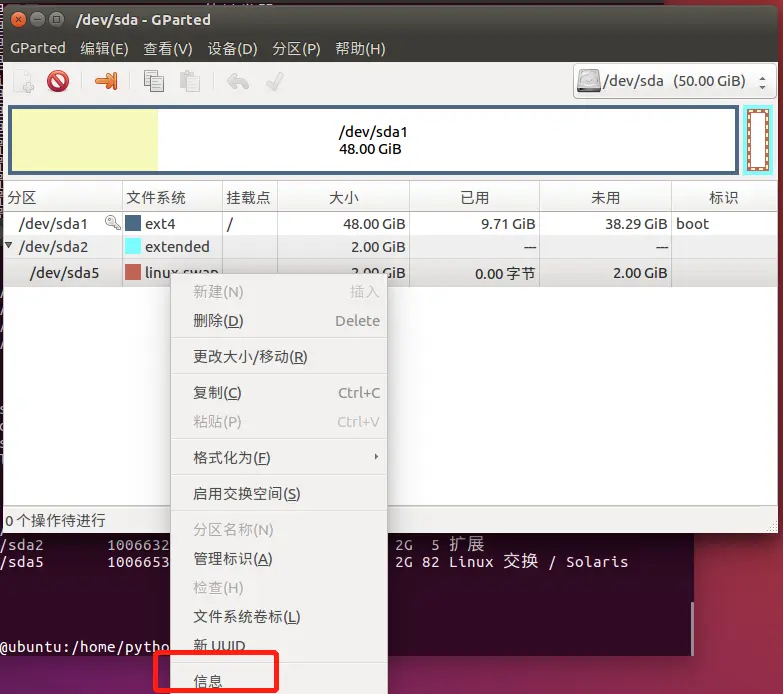This screenshot has width=783, height=694.
Task: Choose 更改大小/移动(R) in context menu
Action: [x=279, y=356]
